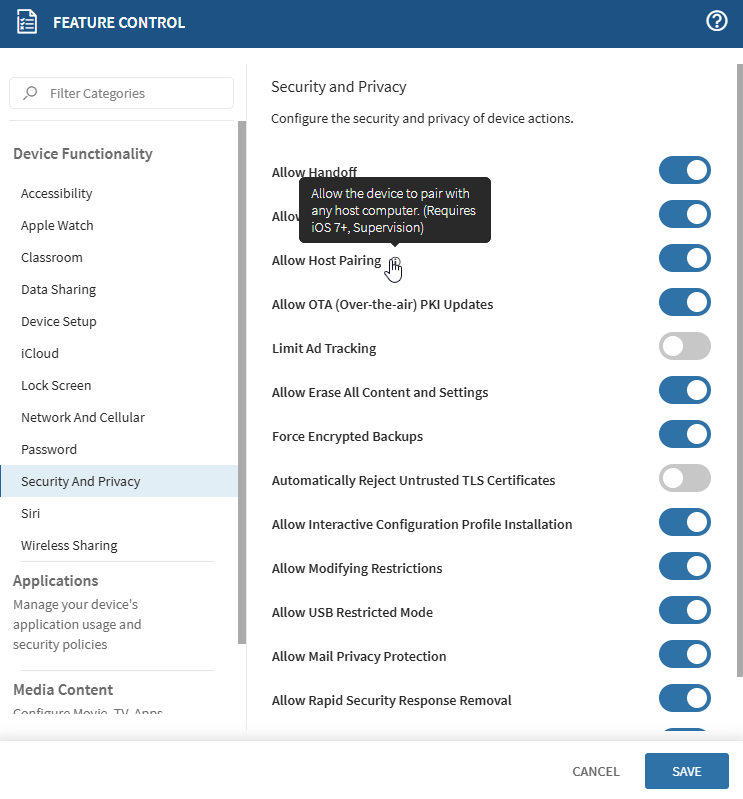The image size is (743, 799).
Task: Select the Lock Screen category
Action: (x=56, y=386)
